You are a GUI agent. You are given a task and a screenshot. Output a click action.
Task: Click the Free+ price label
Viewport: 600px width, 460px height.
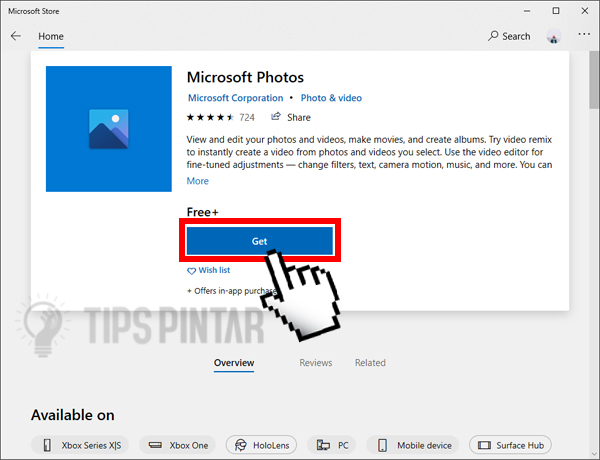pos(202,212)
